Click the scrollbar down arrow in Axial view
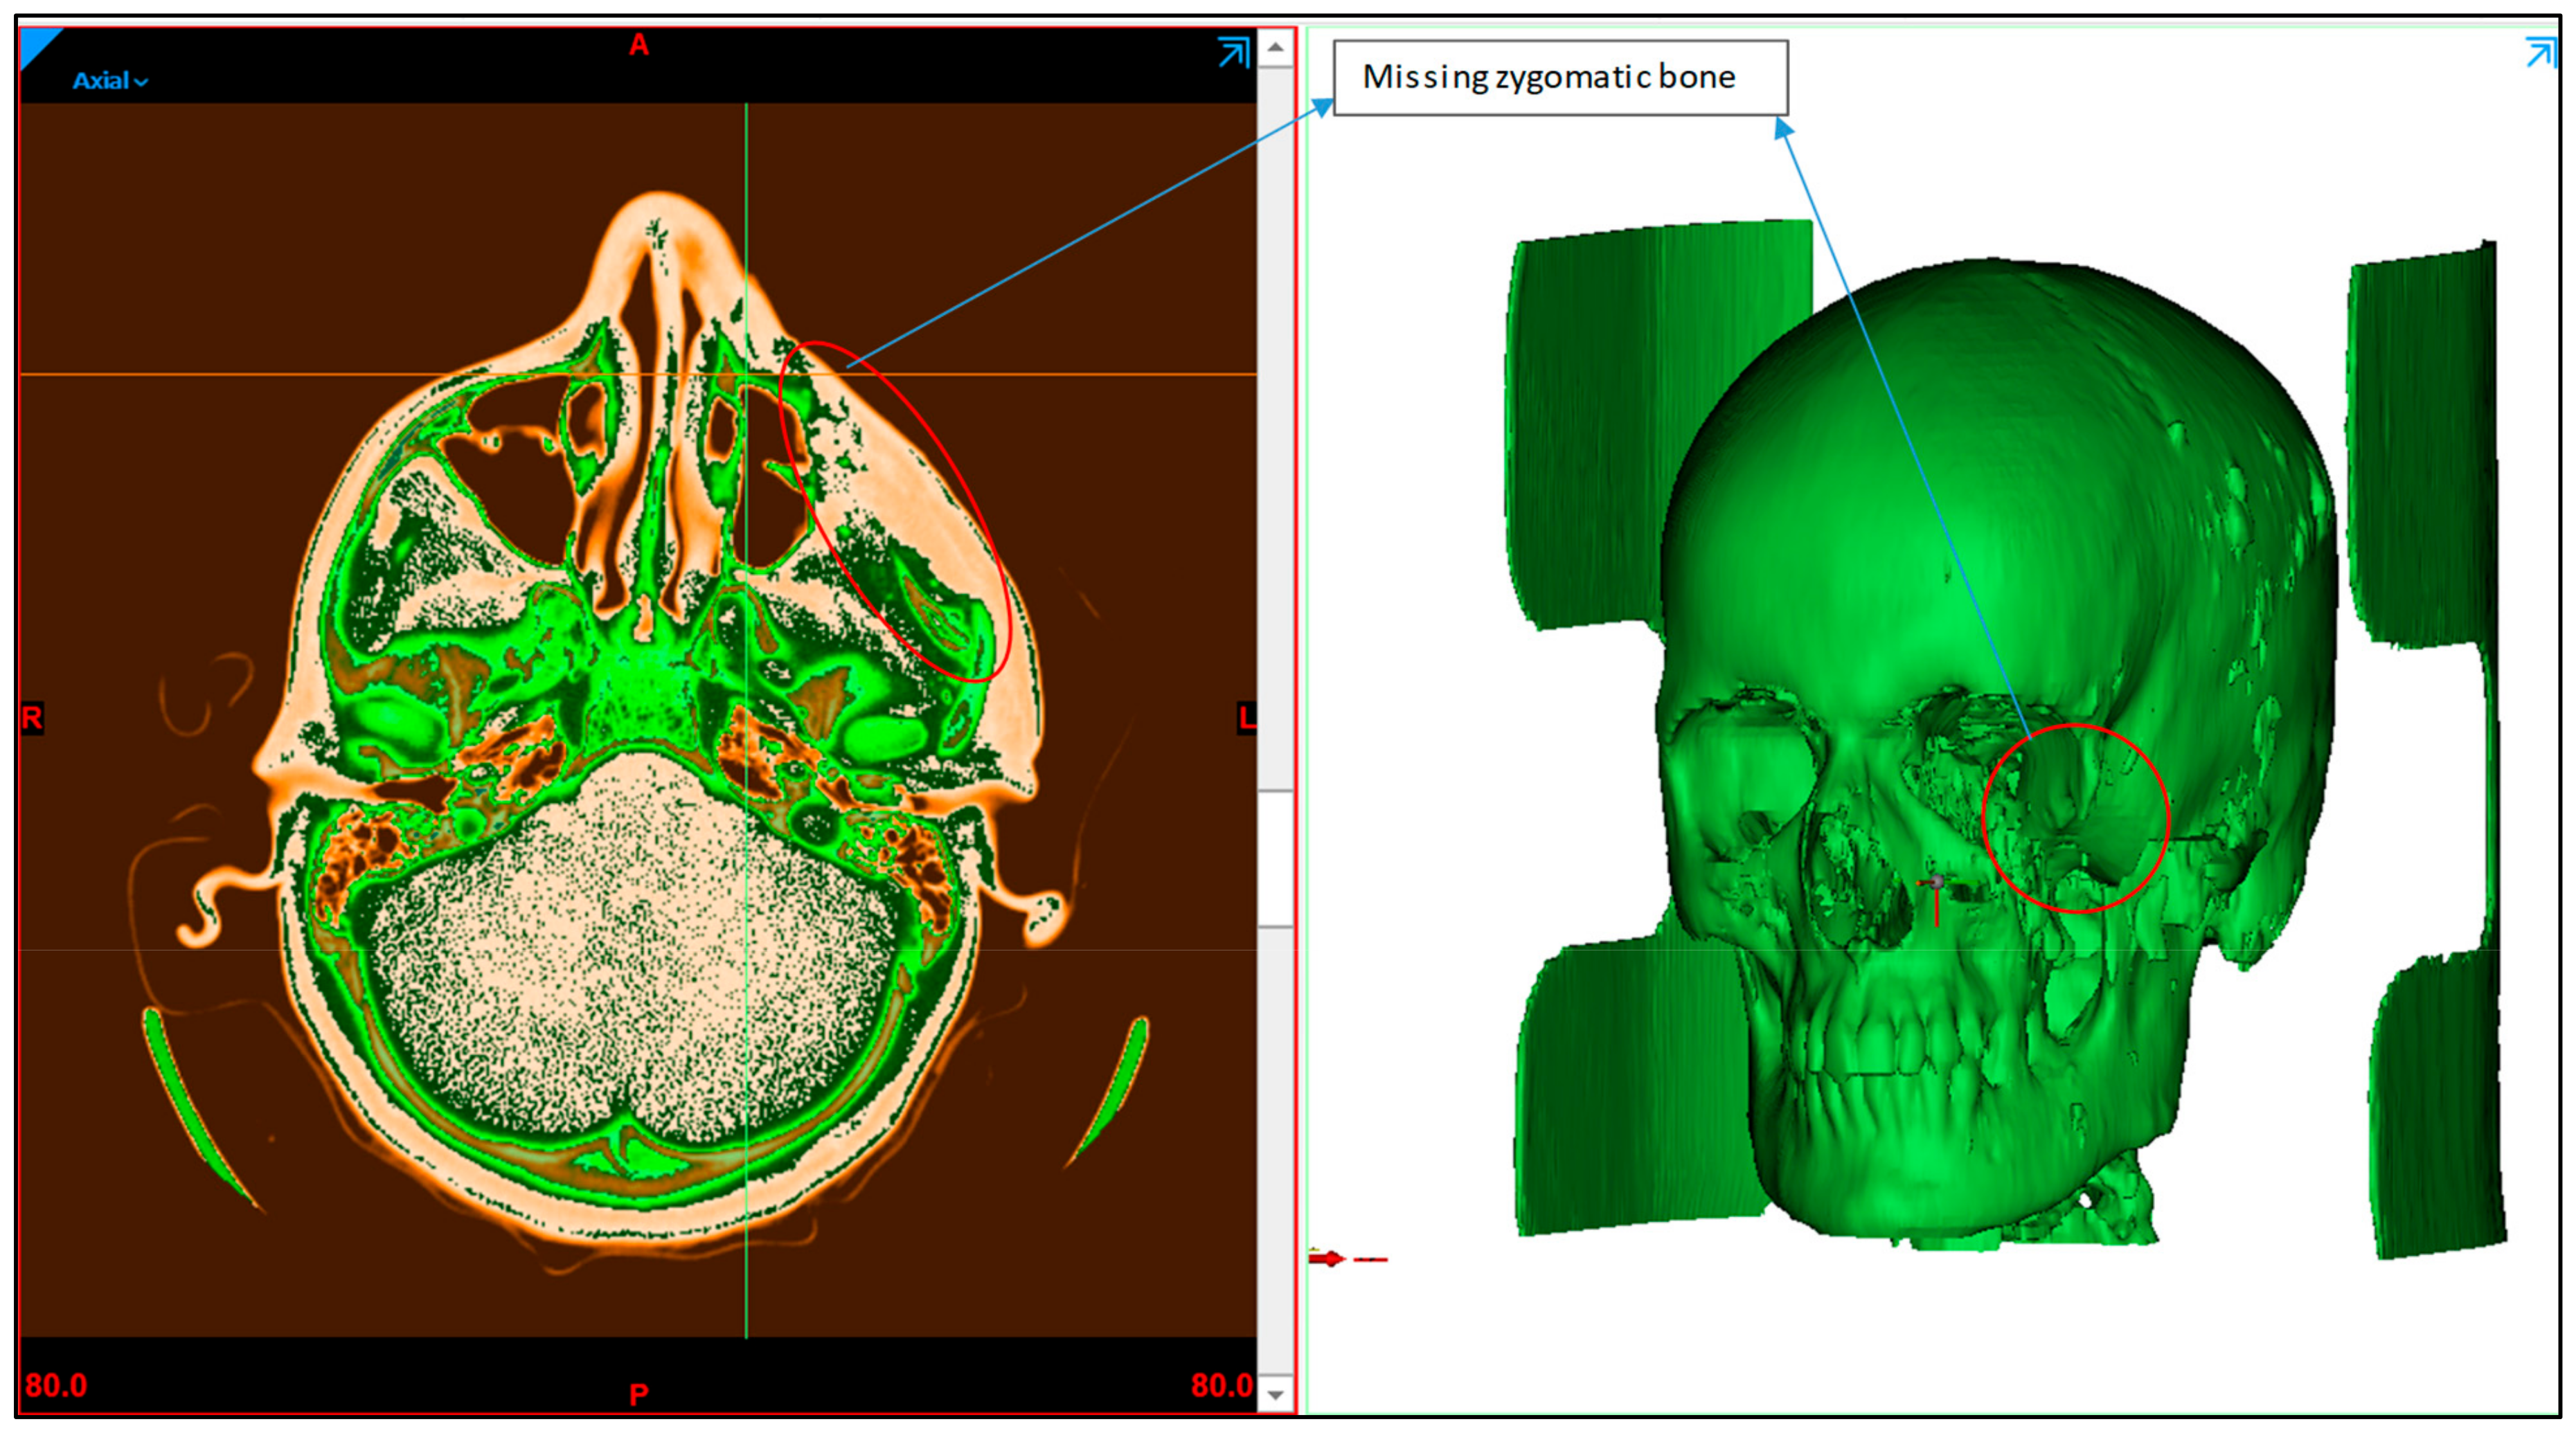This screenshot has height=1433, width=2576. (1275, 1394)
